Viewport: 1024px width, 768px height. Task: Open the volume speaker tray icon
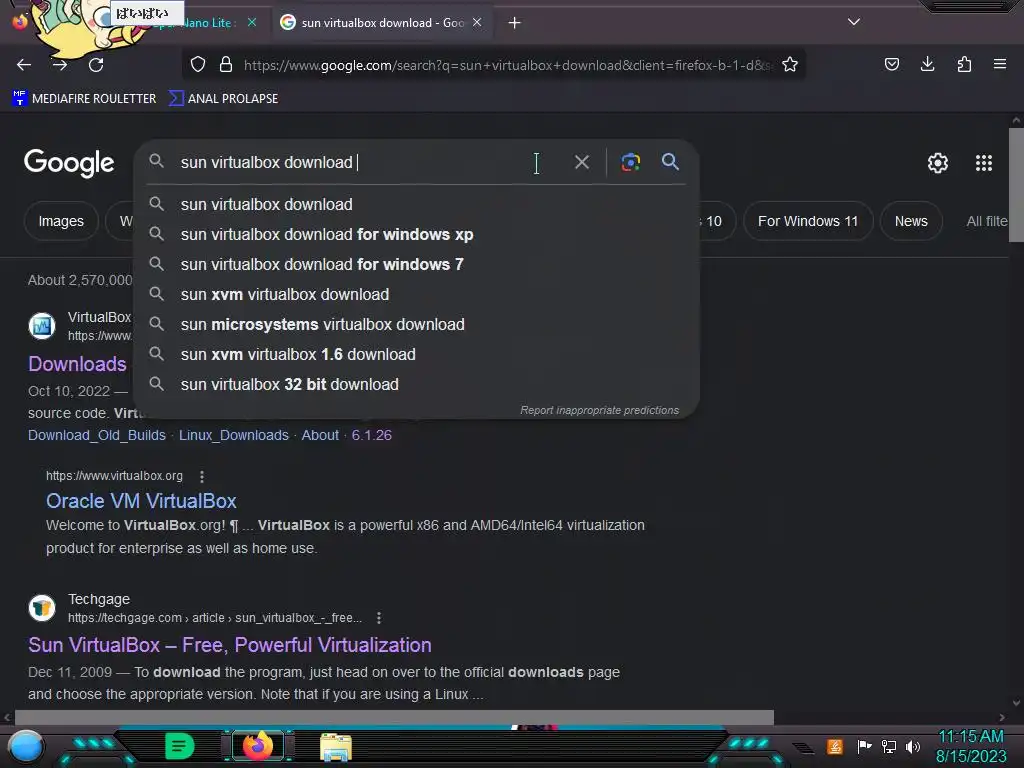tap(912, 746)
